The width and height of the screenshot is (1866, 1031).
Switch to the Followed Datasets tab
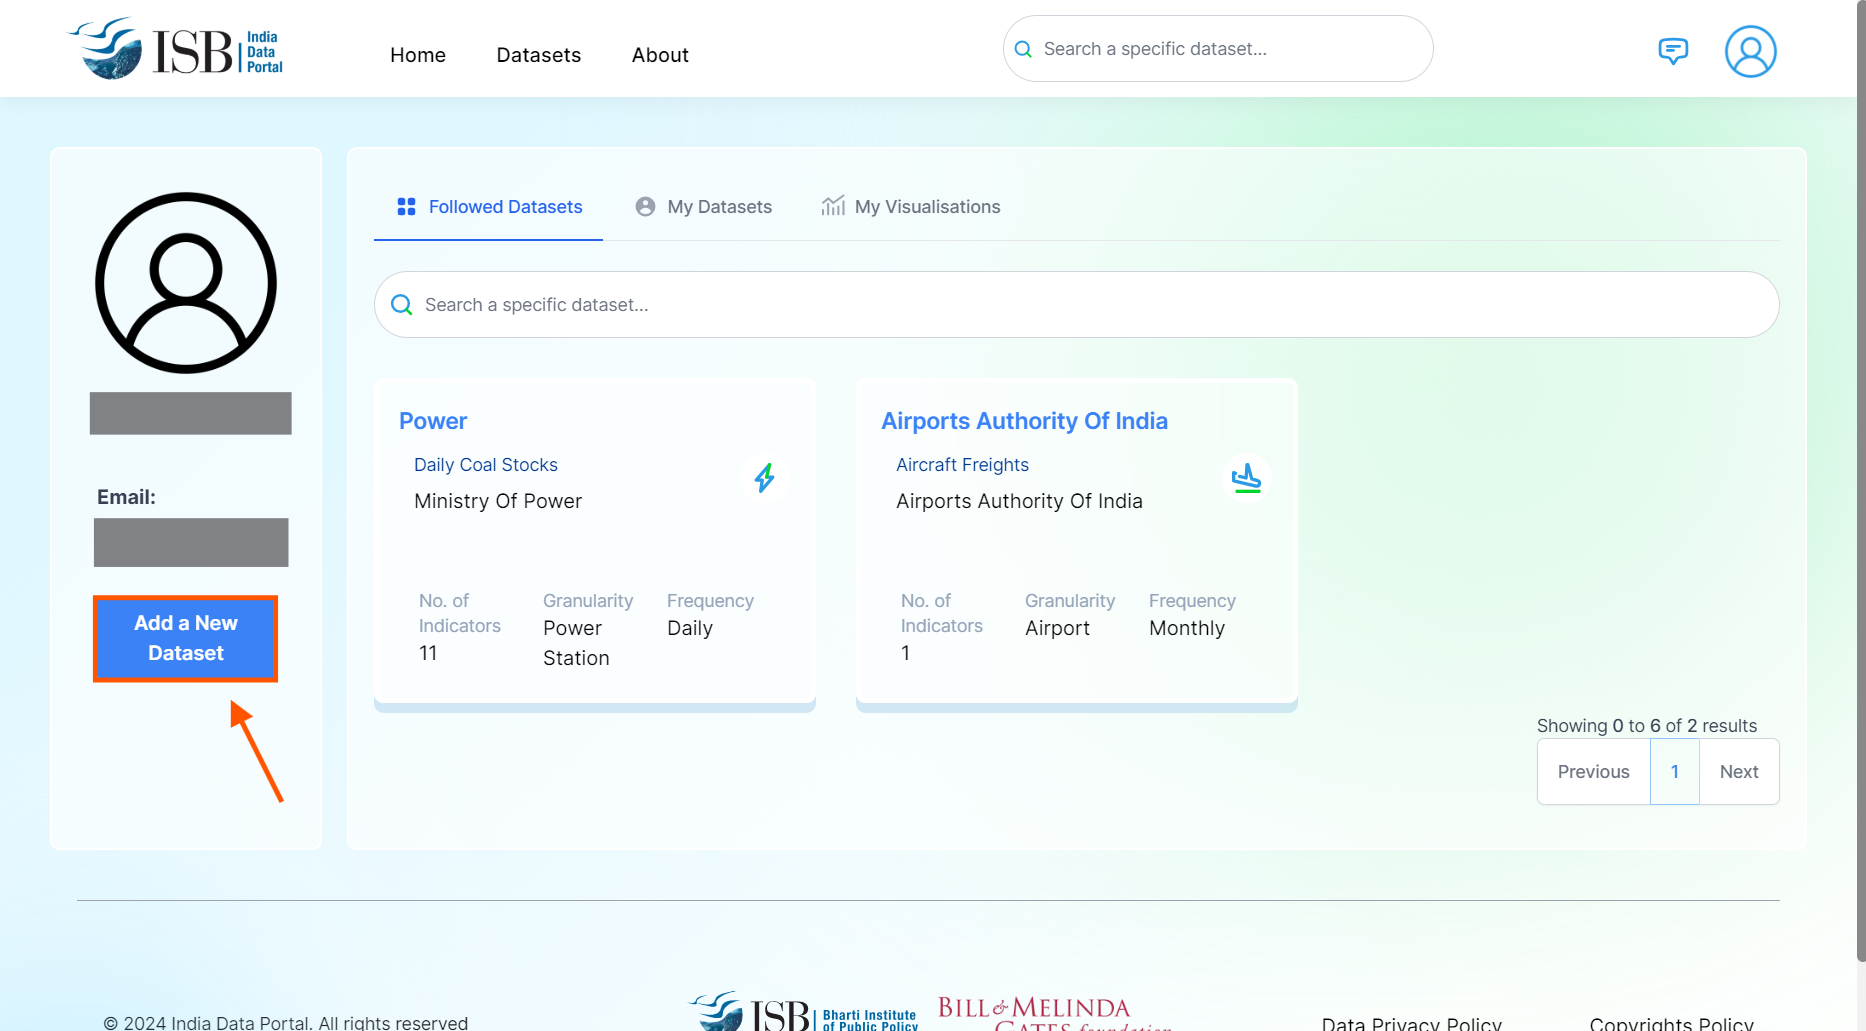point(489,207)
